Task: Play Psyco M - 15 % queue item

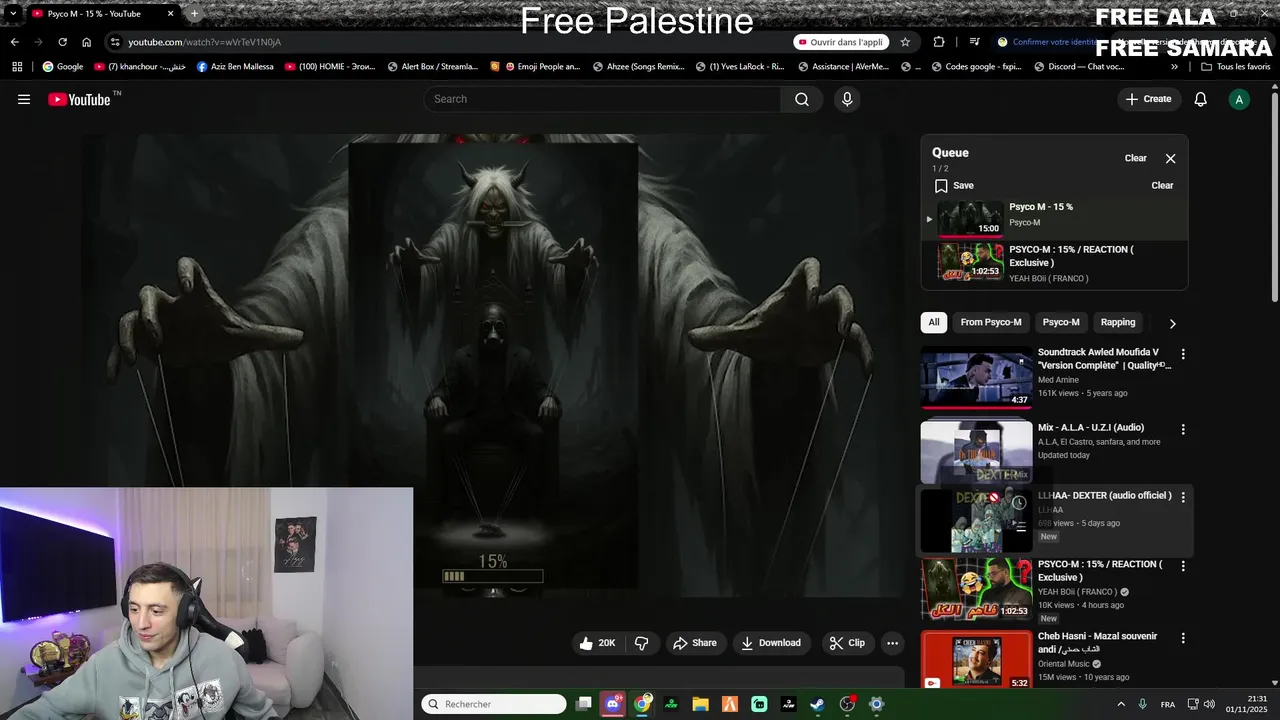Action: (1055, 218)
